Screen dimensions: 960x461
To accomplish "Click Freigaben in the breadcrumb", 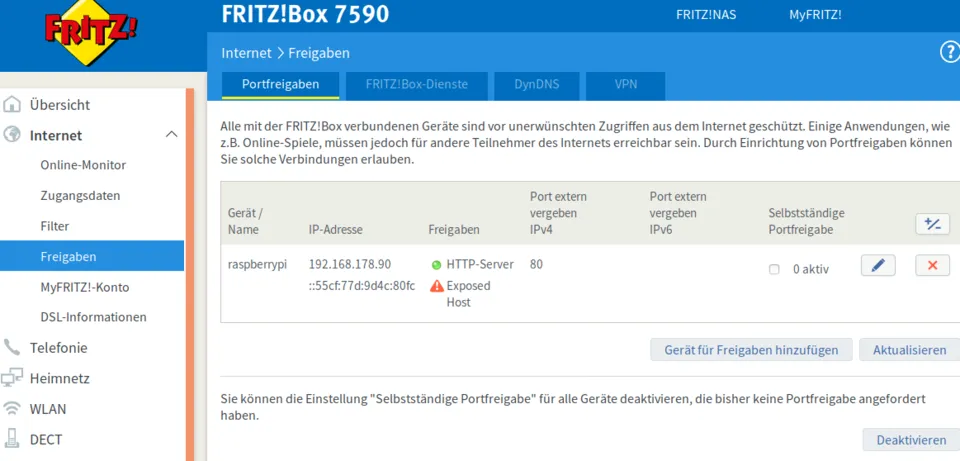I will [x=319, y=53].
